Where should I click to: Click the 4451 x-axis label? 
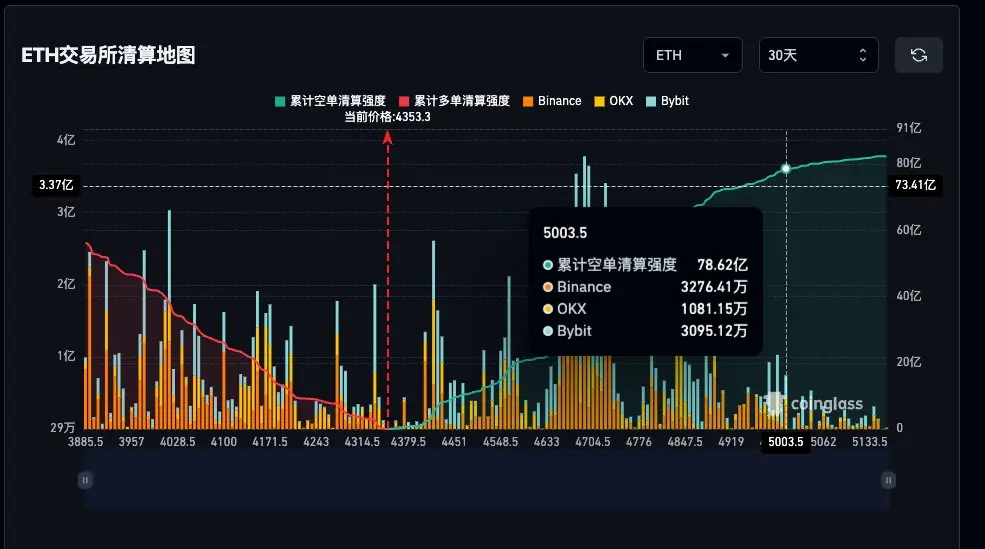coord(454,442)
